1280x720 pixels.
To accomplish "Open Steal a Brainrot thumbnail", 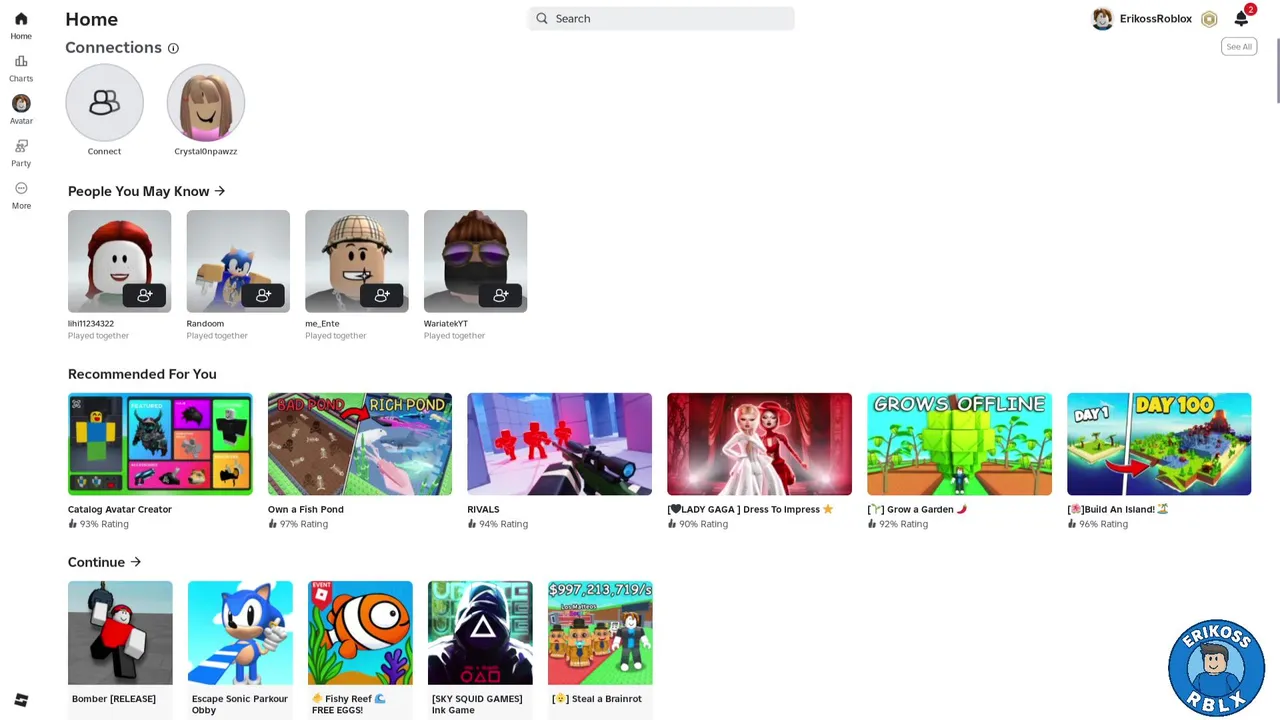I will pyautogui.click(x=600, y=633).
